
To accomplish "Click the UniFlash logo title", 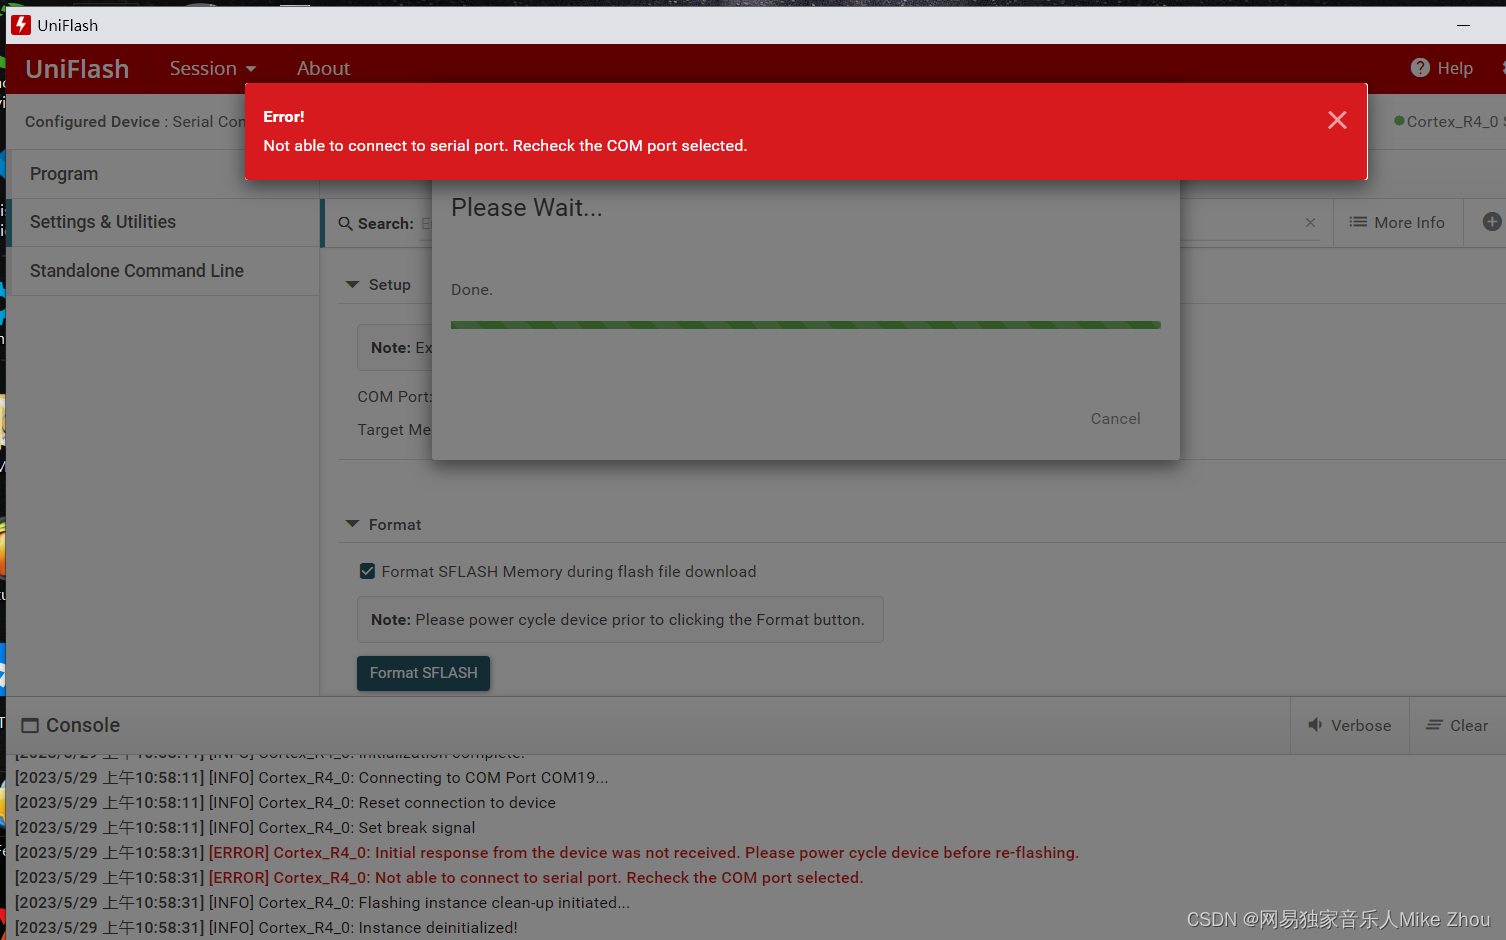I will click(77, 68).
